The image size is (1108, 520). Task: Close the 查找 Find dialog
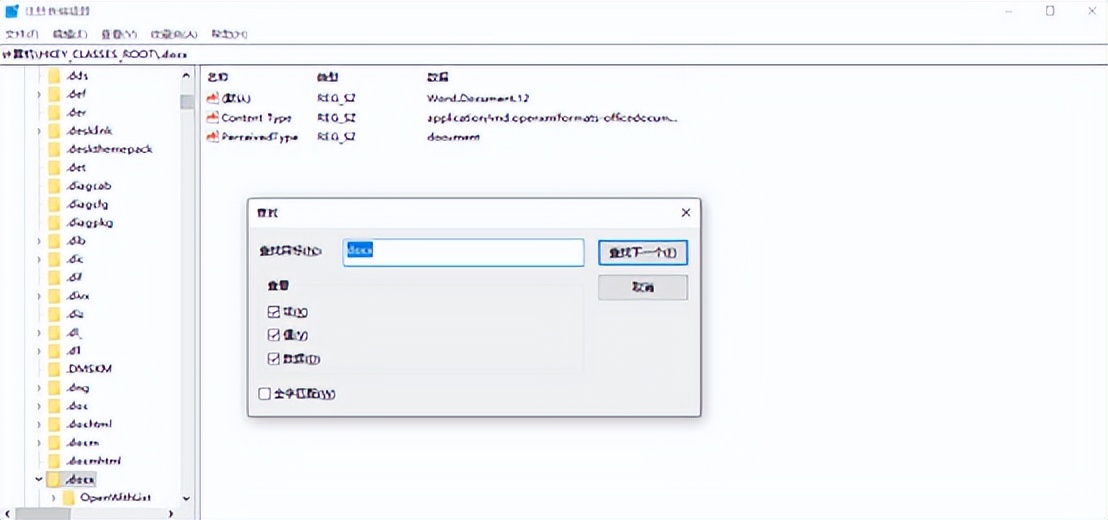point(685,213)
